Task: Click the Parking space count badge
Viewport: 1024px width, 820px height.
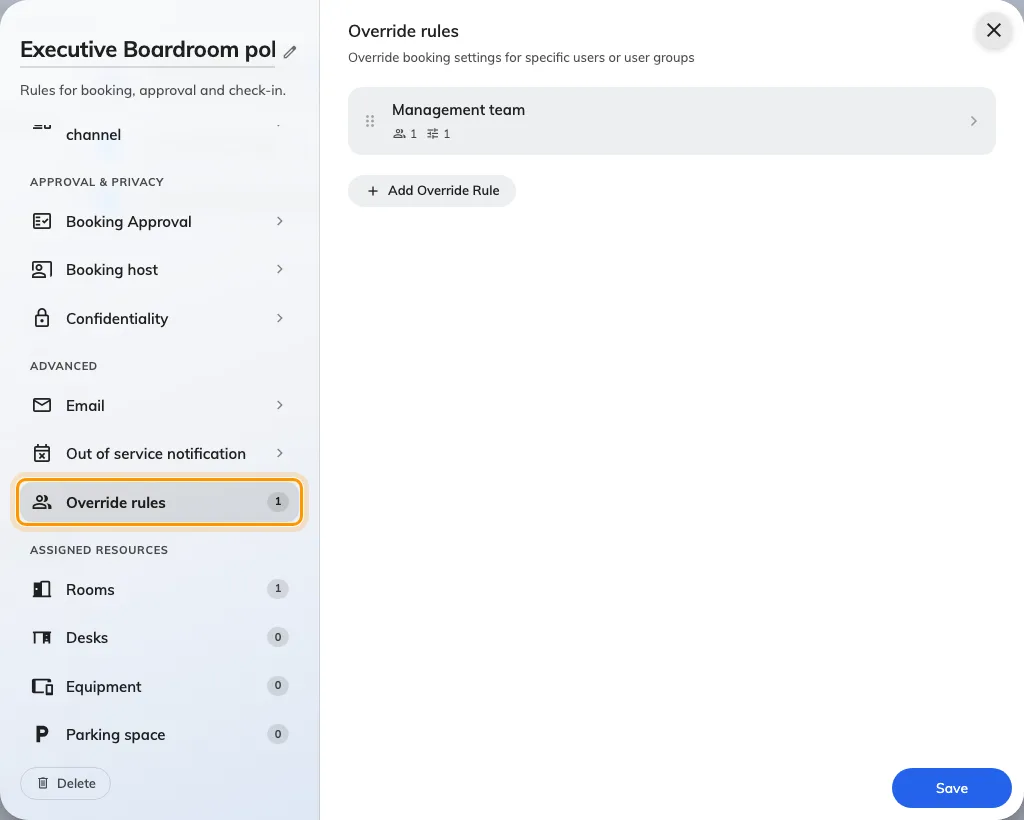Action: pos(278,734)
